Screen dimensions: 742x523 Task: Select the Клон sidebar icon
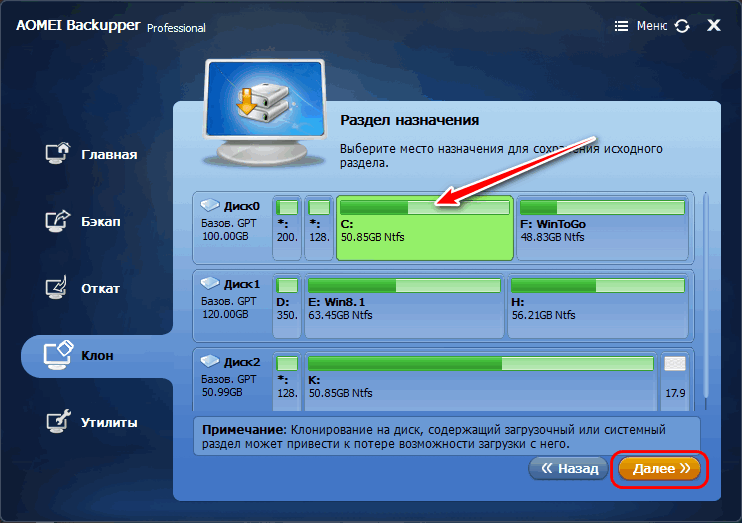tap(58, 355)
